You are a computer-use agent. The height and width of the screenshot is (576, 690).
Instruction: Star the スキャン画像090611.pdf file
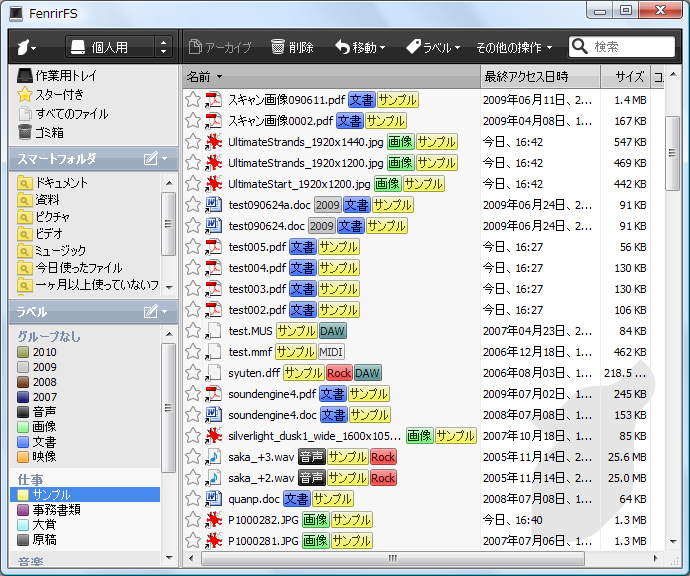193,100
